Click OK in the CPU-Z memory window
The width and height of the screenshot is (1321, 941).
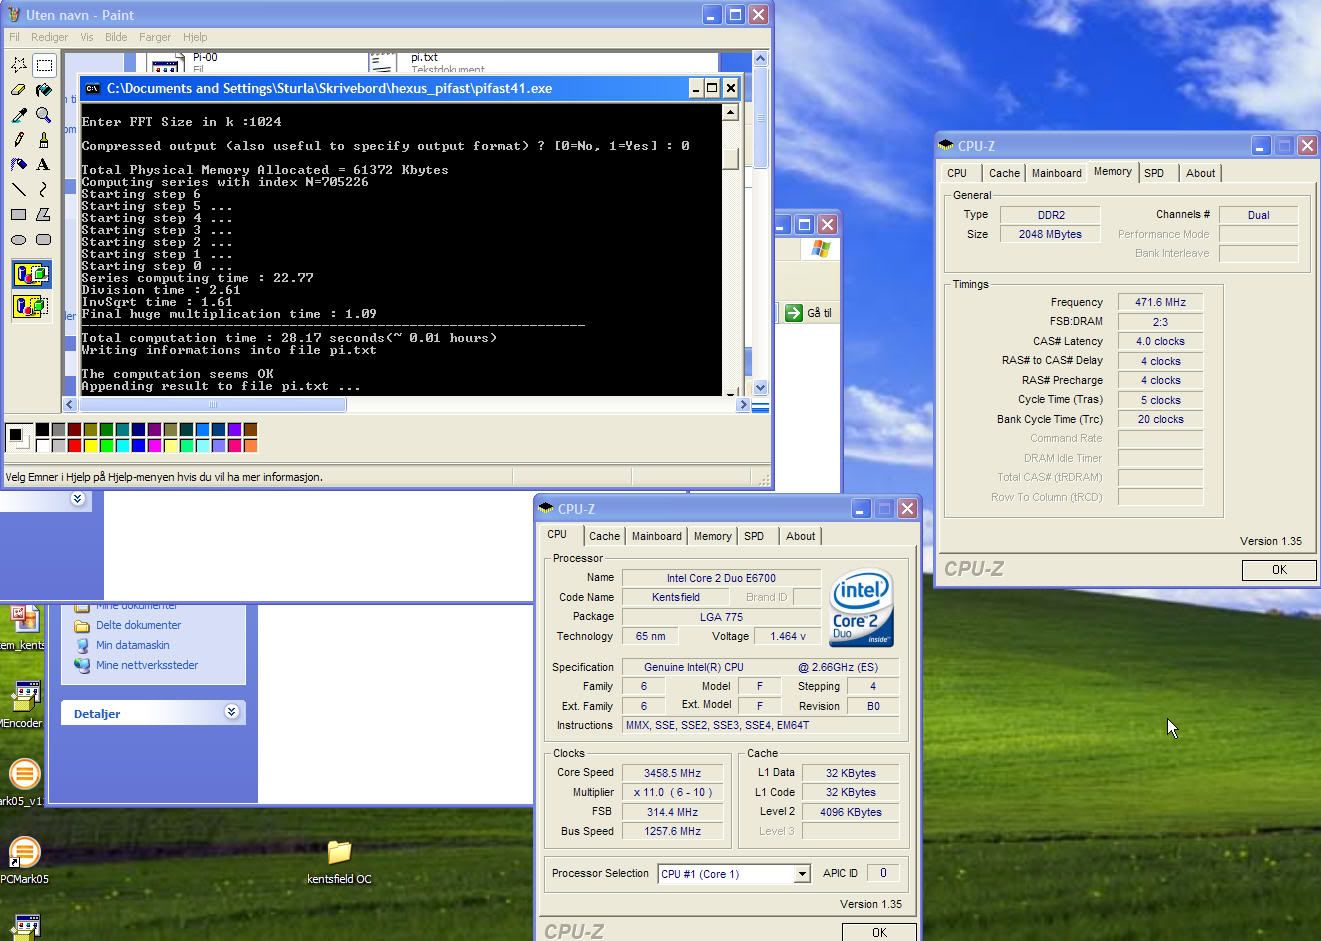[1279, 569]
